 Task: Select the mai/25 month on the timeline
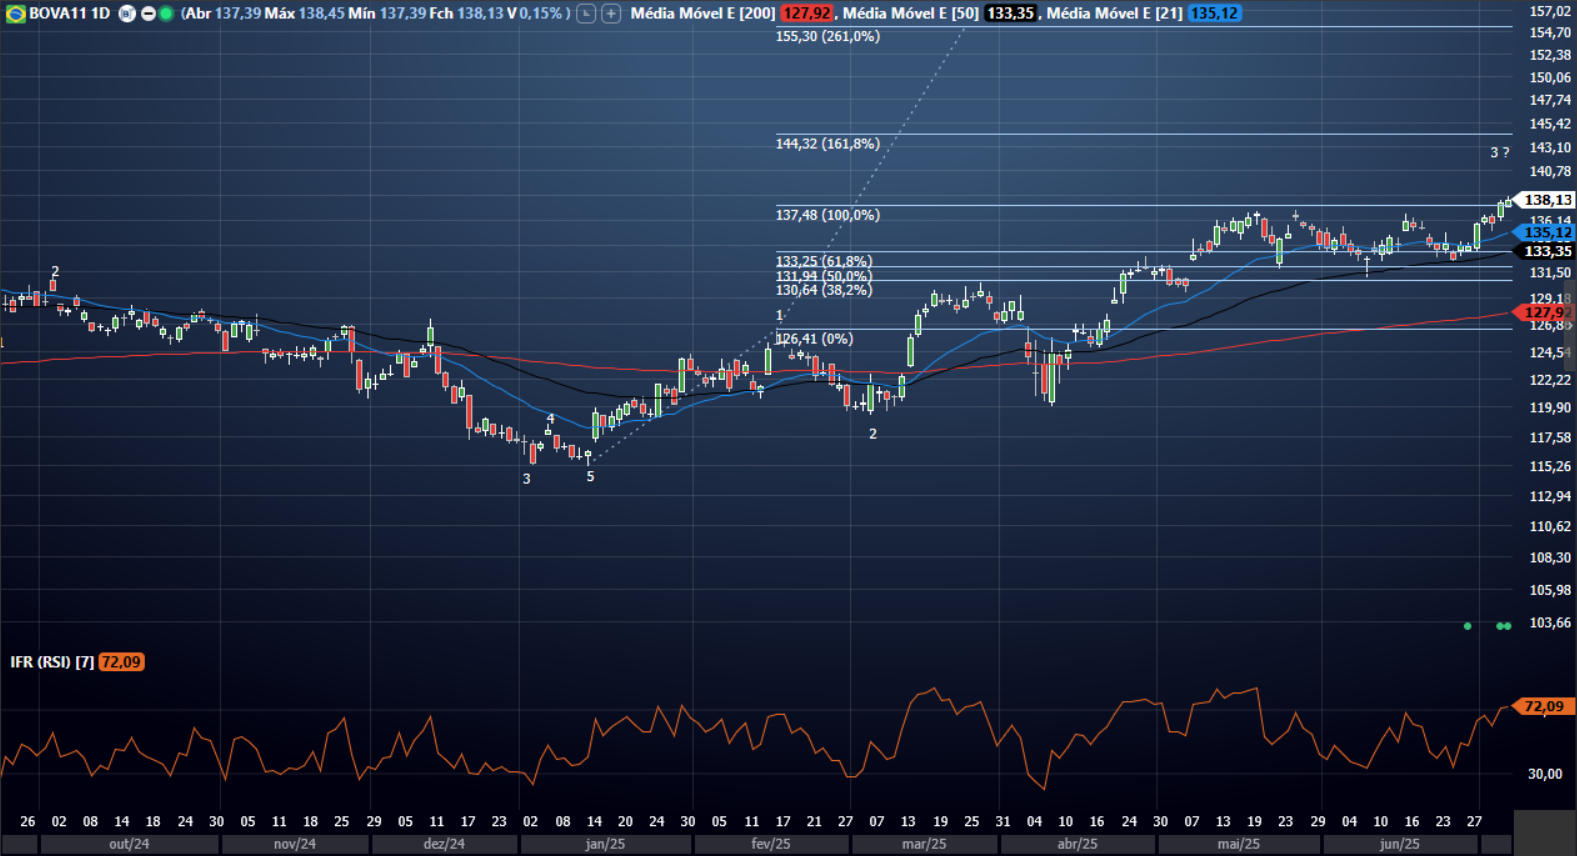tap(1238, 844)
